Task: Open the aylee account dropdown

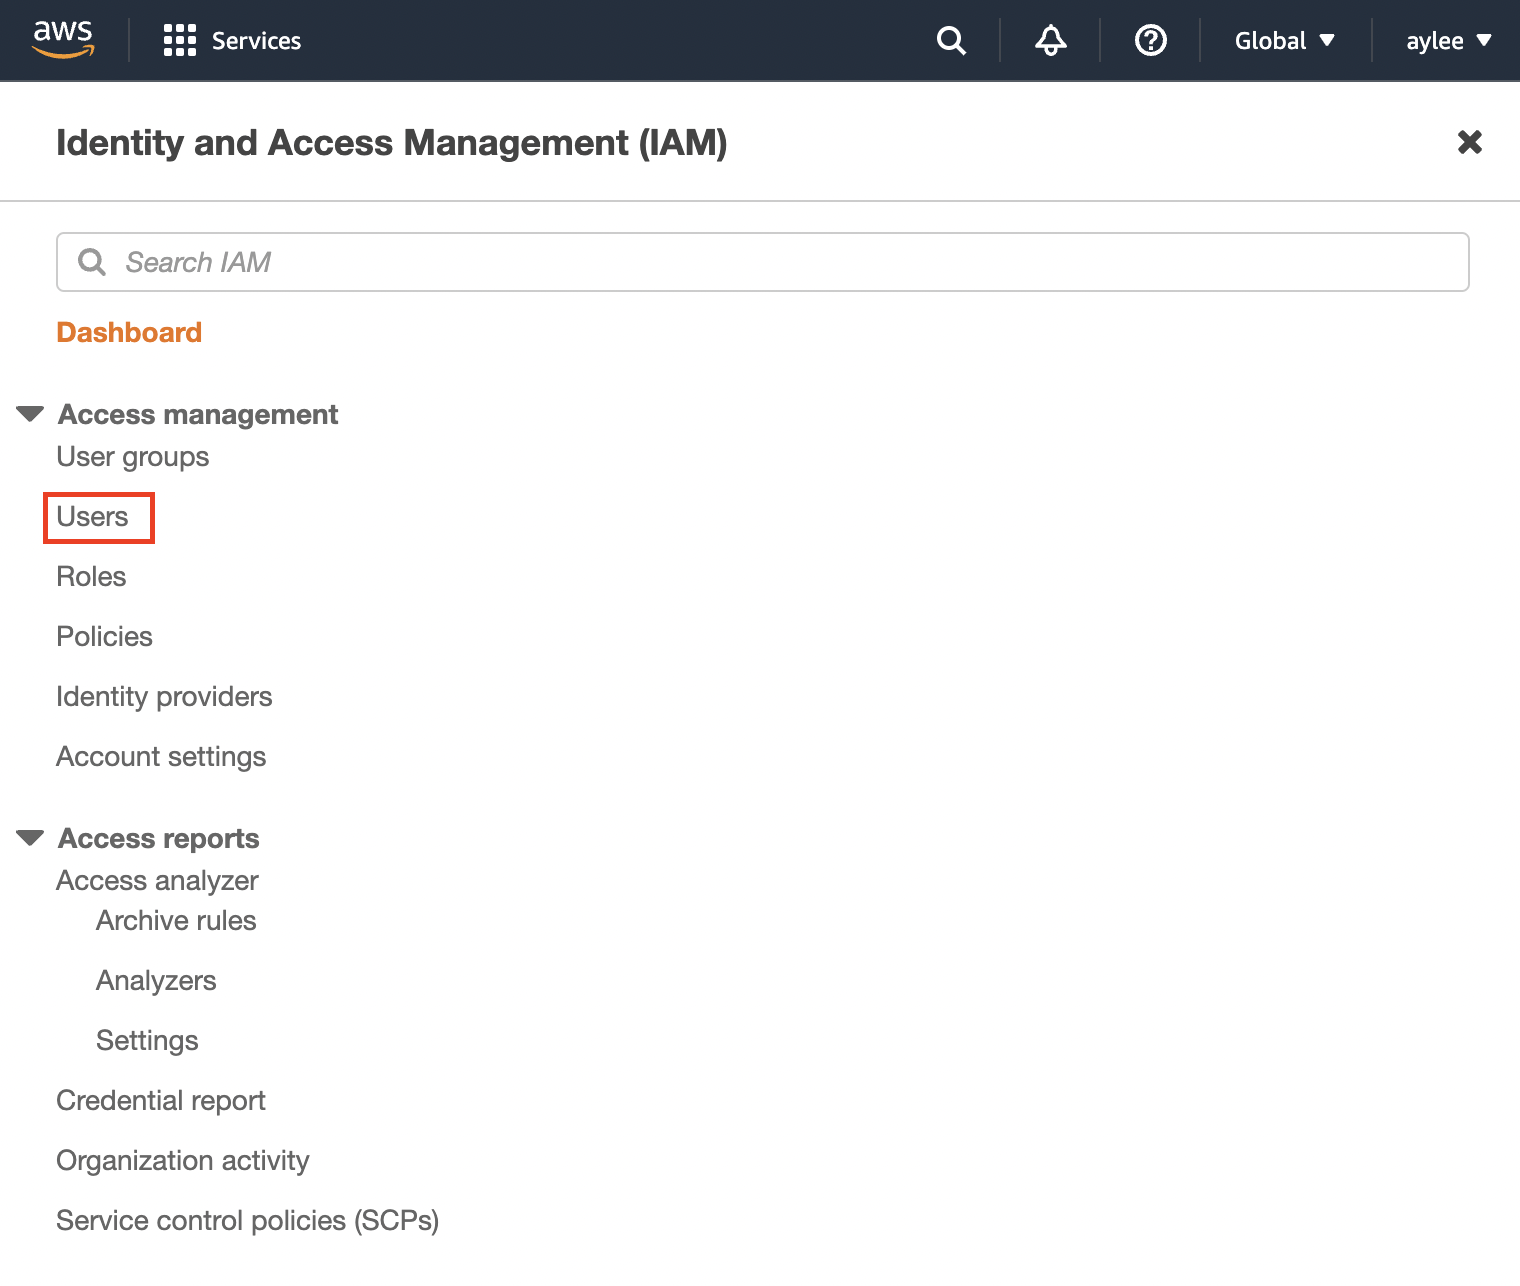Action: coord(1448,41)
